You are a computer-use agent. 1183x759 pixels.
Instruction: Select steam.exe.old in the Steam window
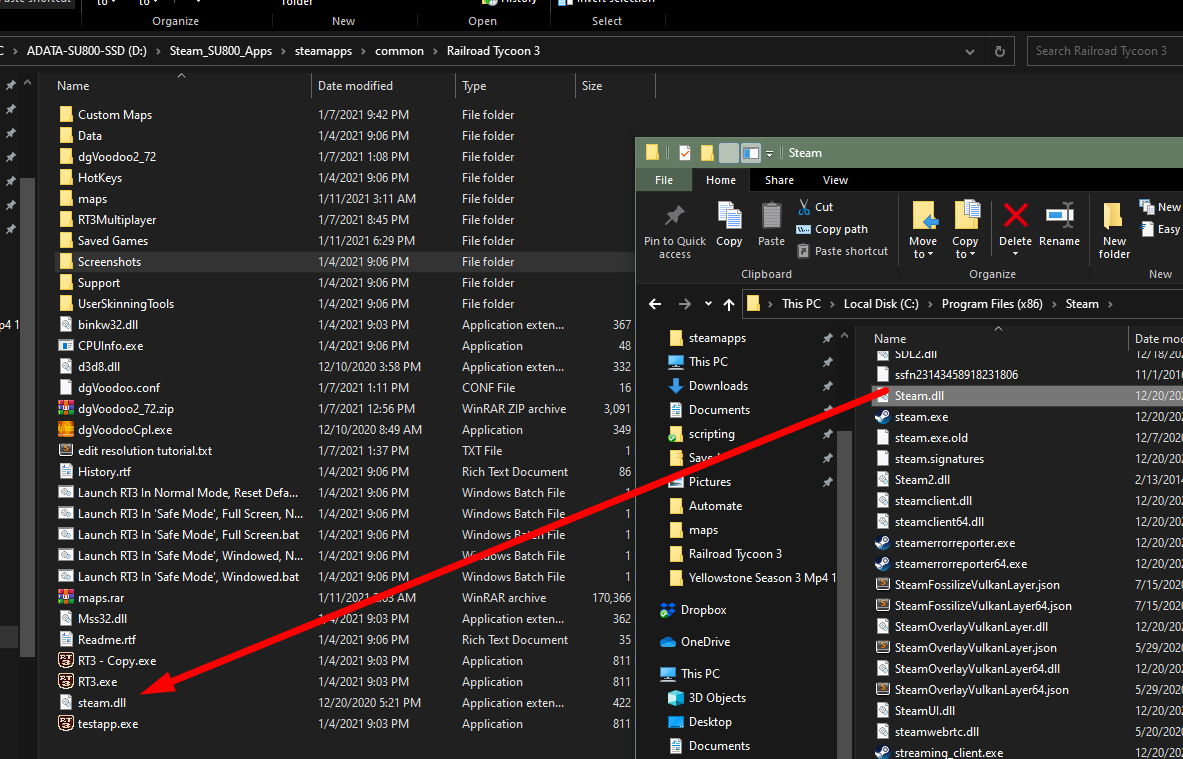tap(931, 438)
